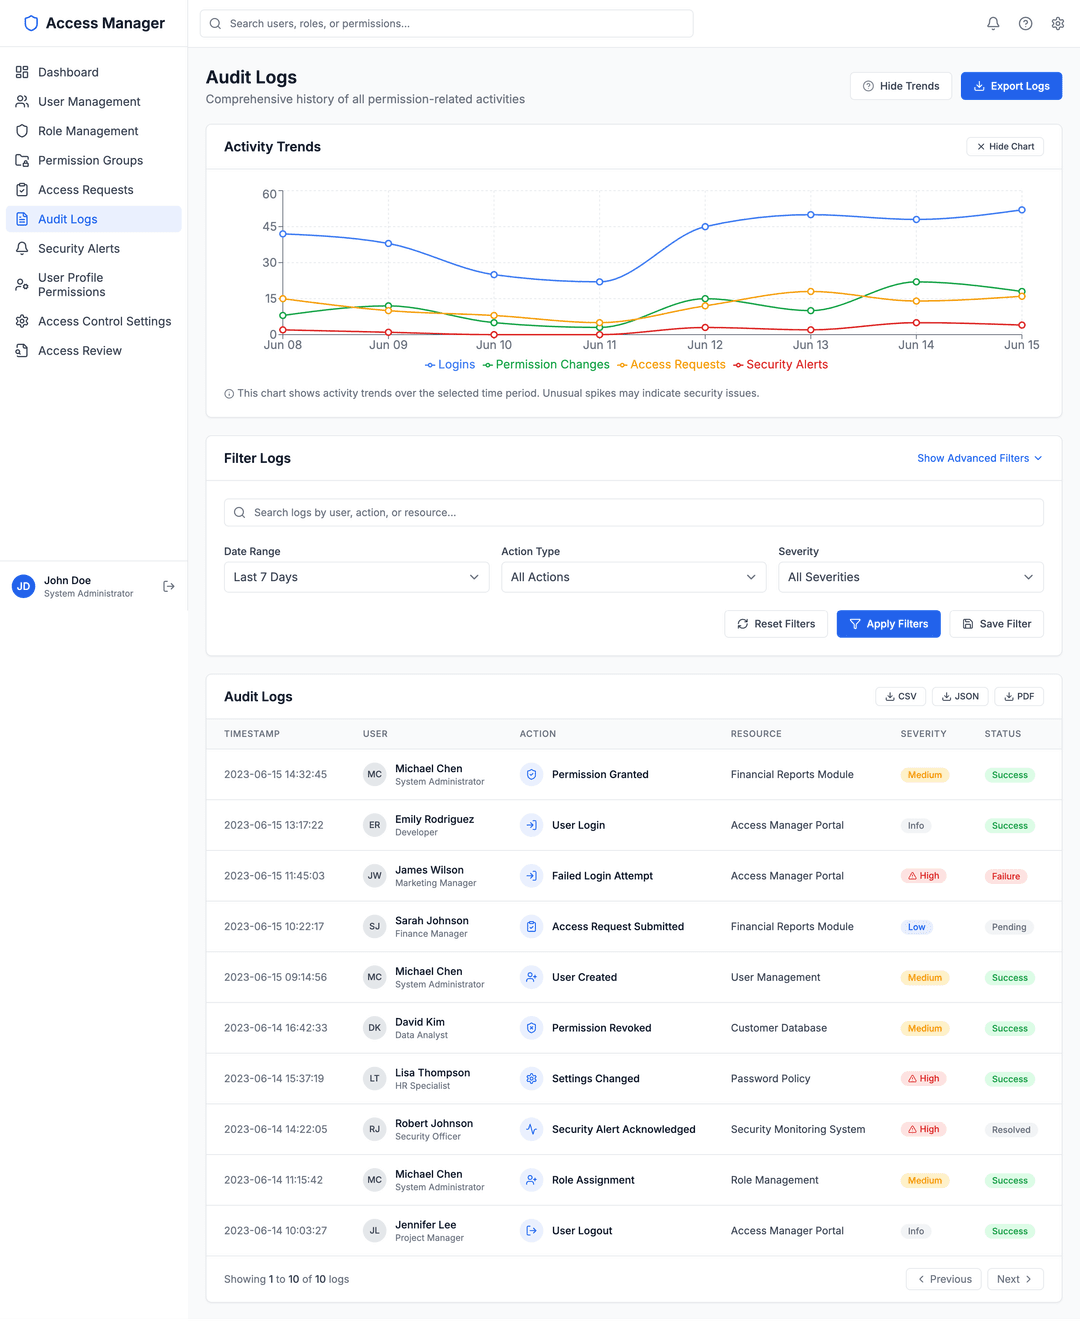Click the Access Manager shield logo
The width and height of the screenshot is (1080, 1321).
(31, 23)
